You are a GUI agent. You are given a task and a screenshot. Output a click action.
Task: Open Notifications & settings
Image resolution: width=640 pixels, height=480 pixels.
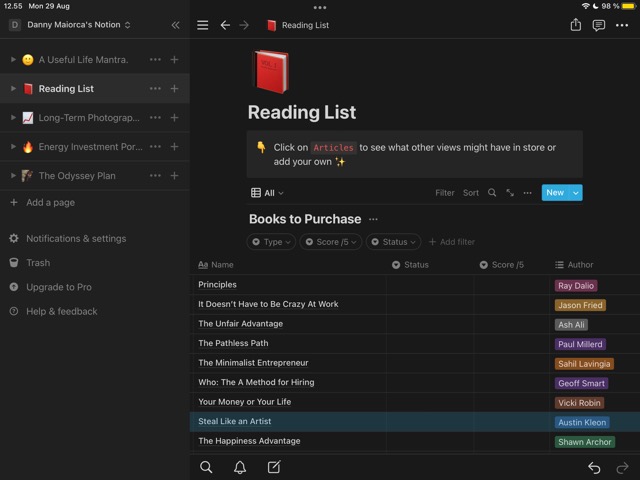tap(68, 238)
